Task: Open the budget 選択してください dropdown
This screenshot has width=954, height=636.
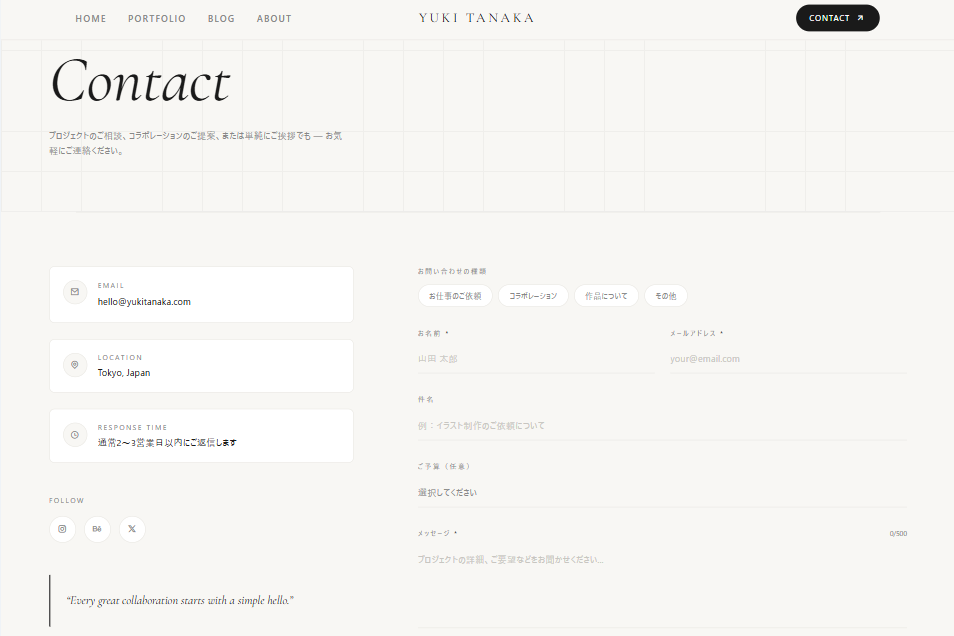Action: coord(662,492)
